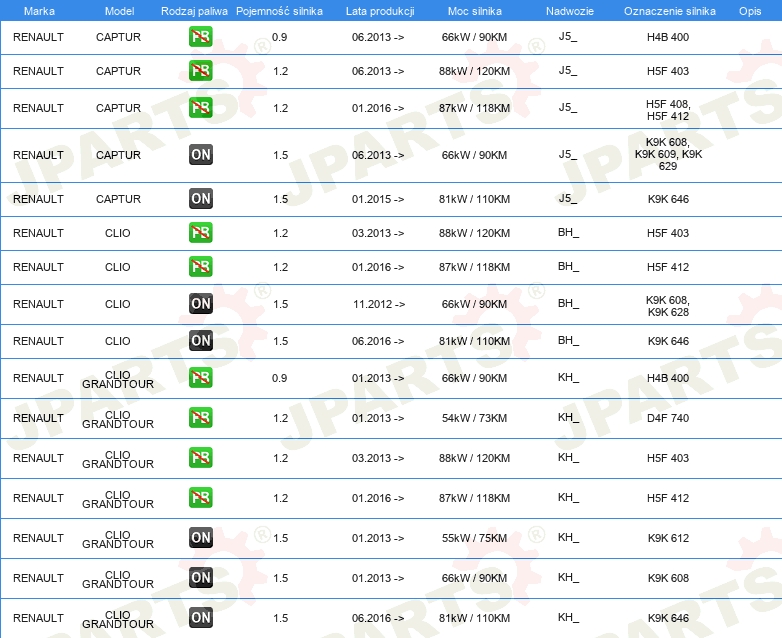Viewport: 782px width, 638px height.
Task: Select power cell 54kW / 73KM
Action: [474, 418]
